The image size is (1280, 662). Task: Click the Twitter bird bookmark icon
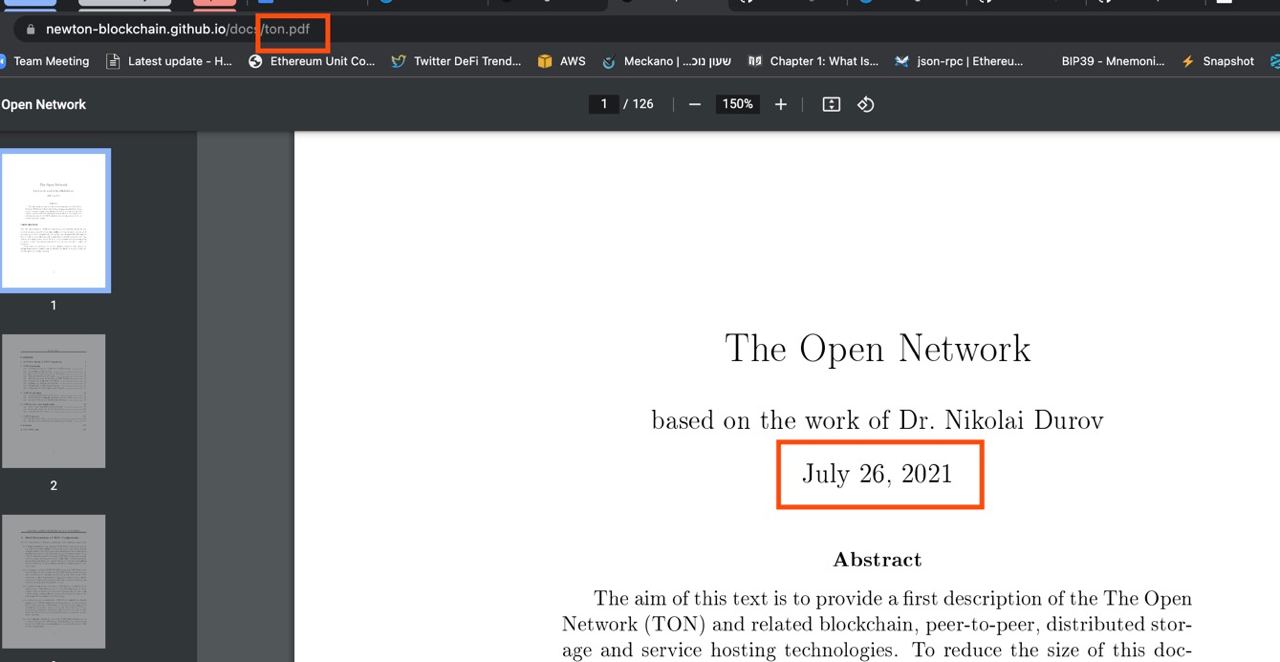pyautogui.click(x=399, y=61)
